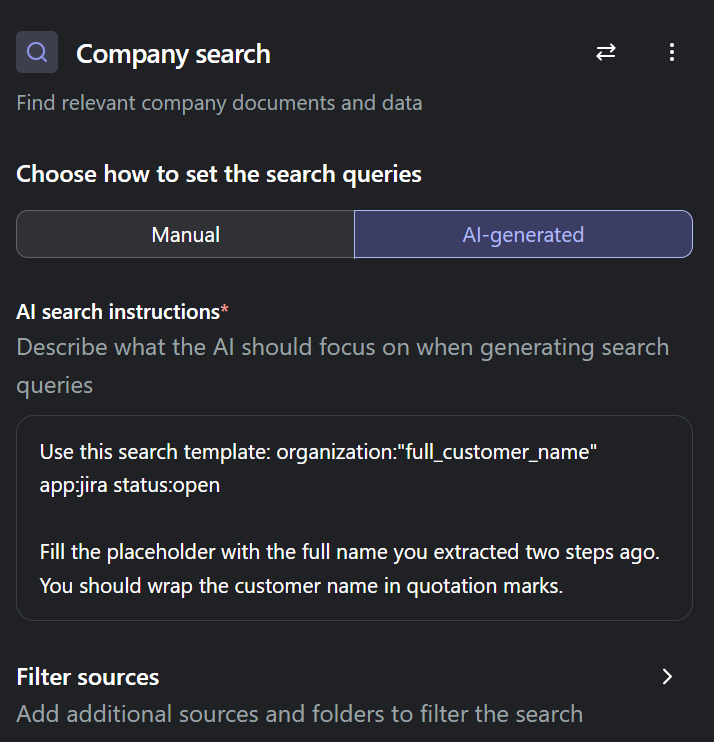Click 'Choose how to set the search queries' heading

(219, 174)
